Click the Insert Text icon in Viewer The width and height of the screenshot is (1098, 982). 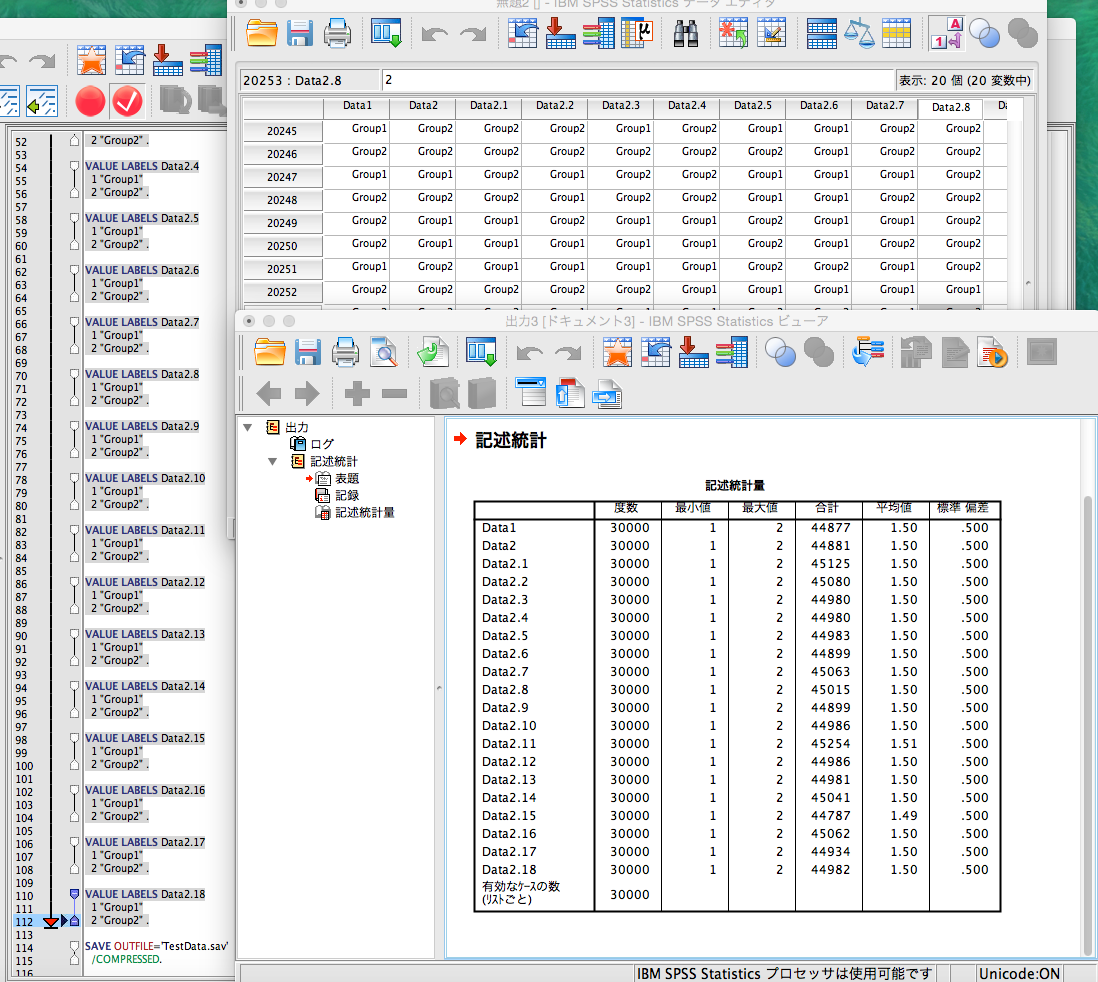[607, 394]
